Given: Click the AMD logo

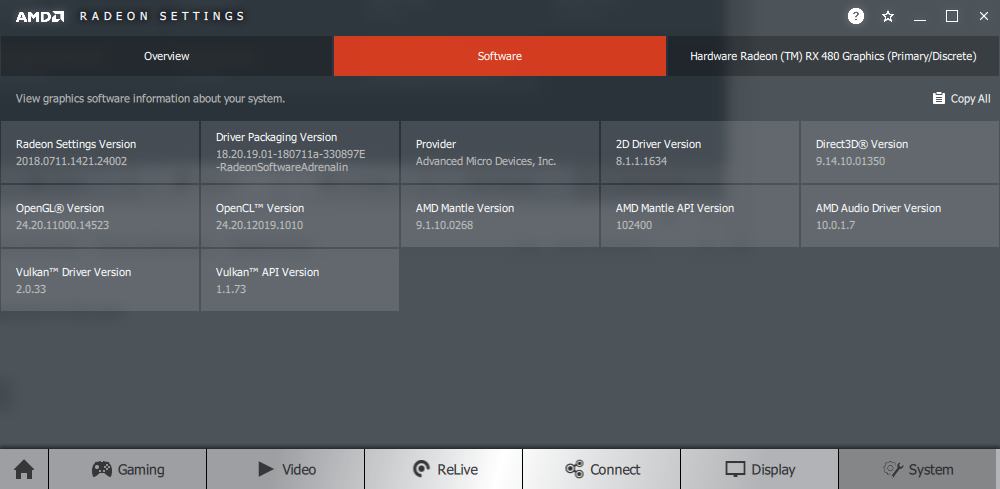Looking at the screenshot, I should [x=40, y=17].
